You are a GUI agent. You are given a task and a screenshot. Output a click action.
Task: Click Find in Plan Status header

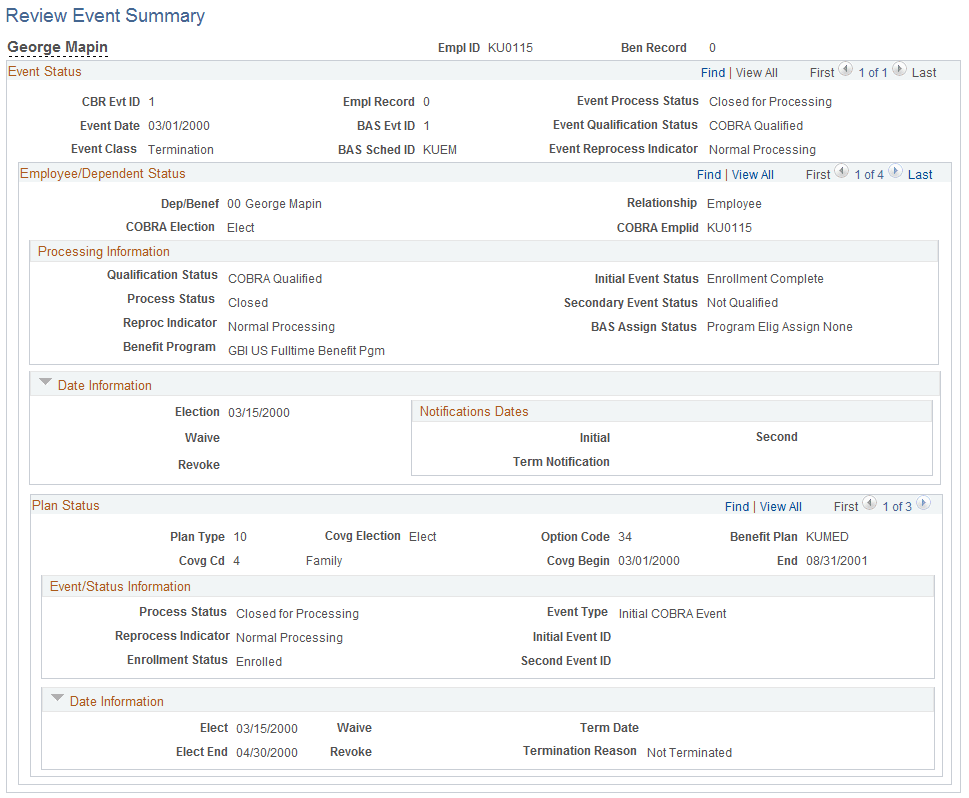(x=737, y=507)
